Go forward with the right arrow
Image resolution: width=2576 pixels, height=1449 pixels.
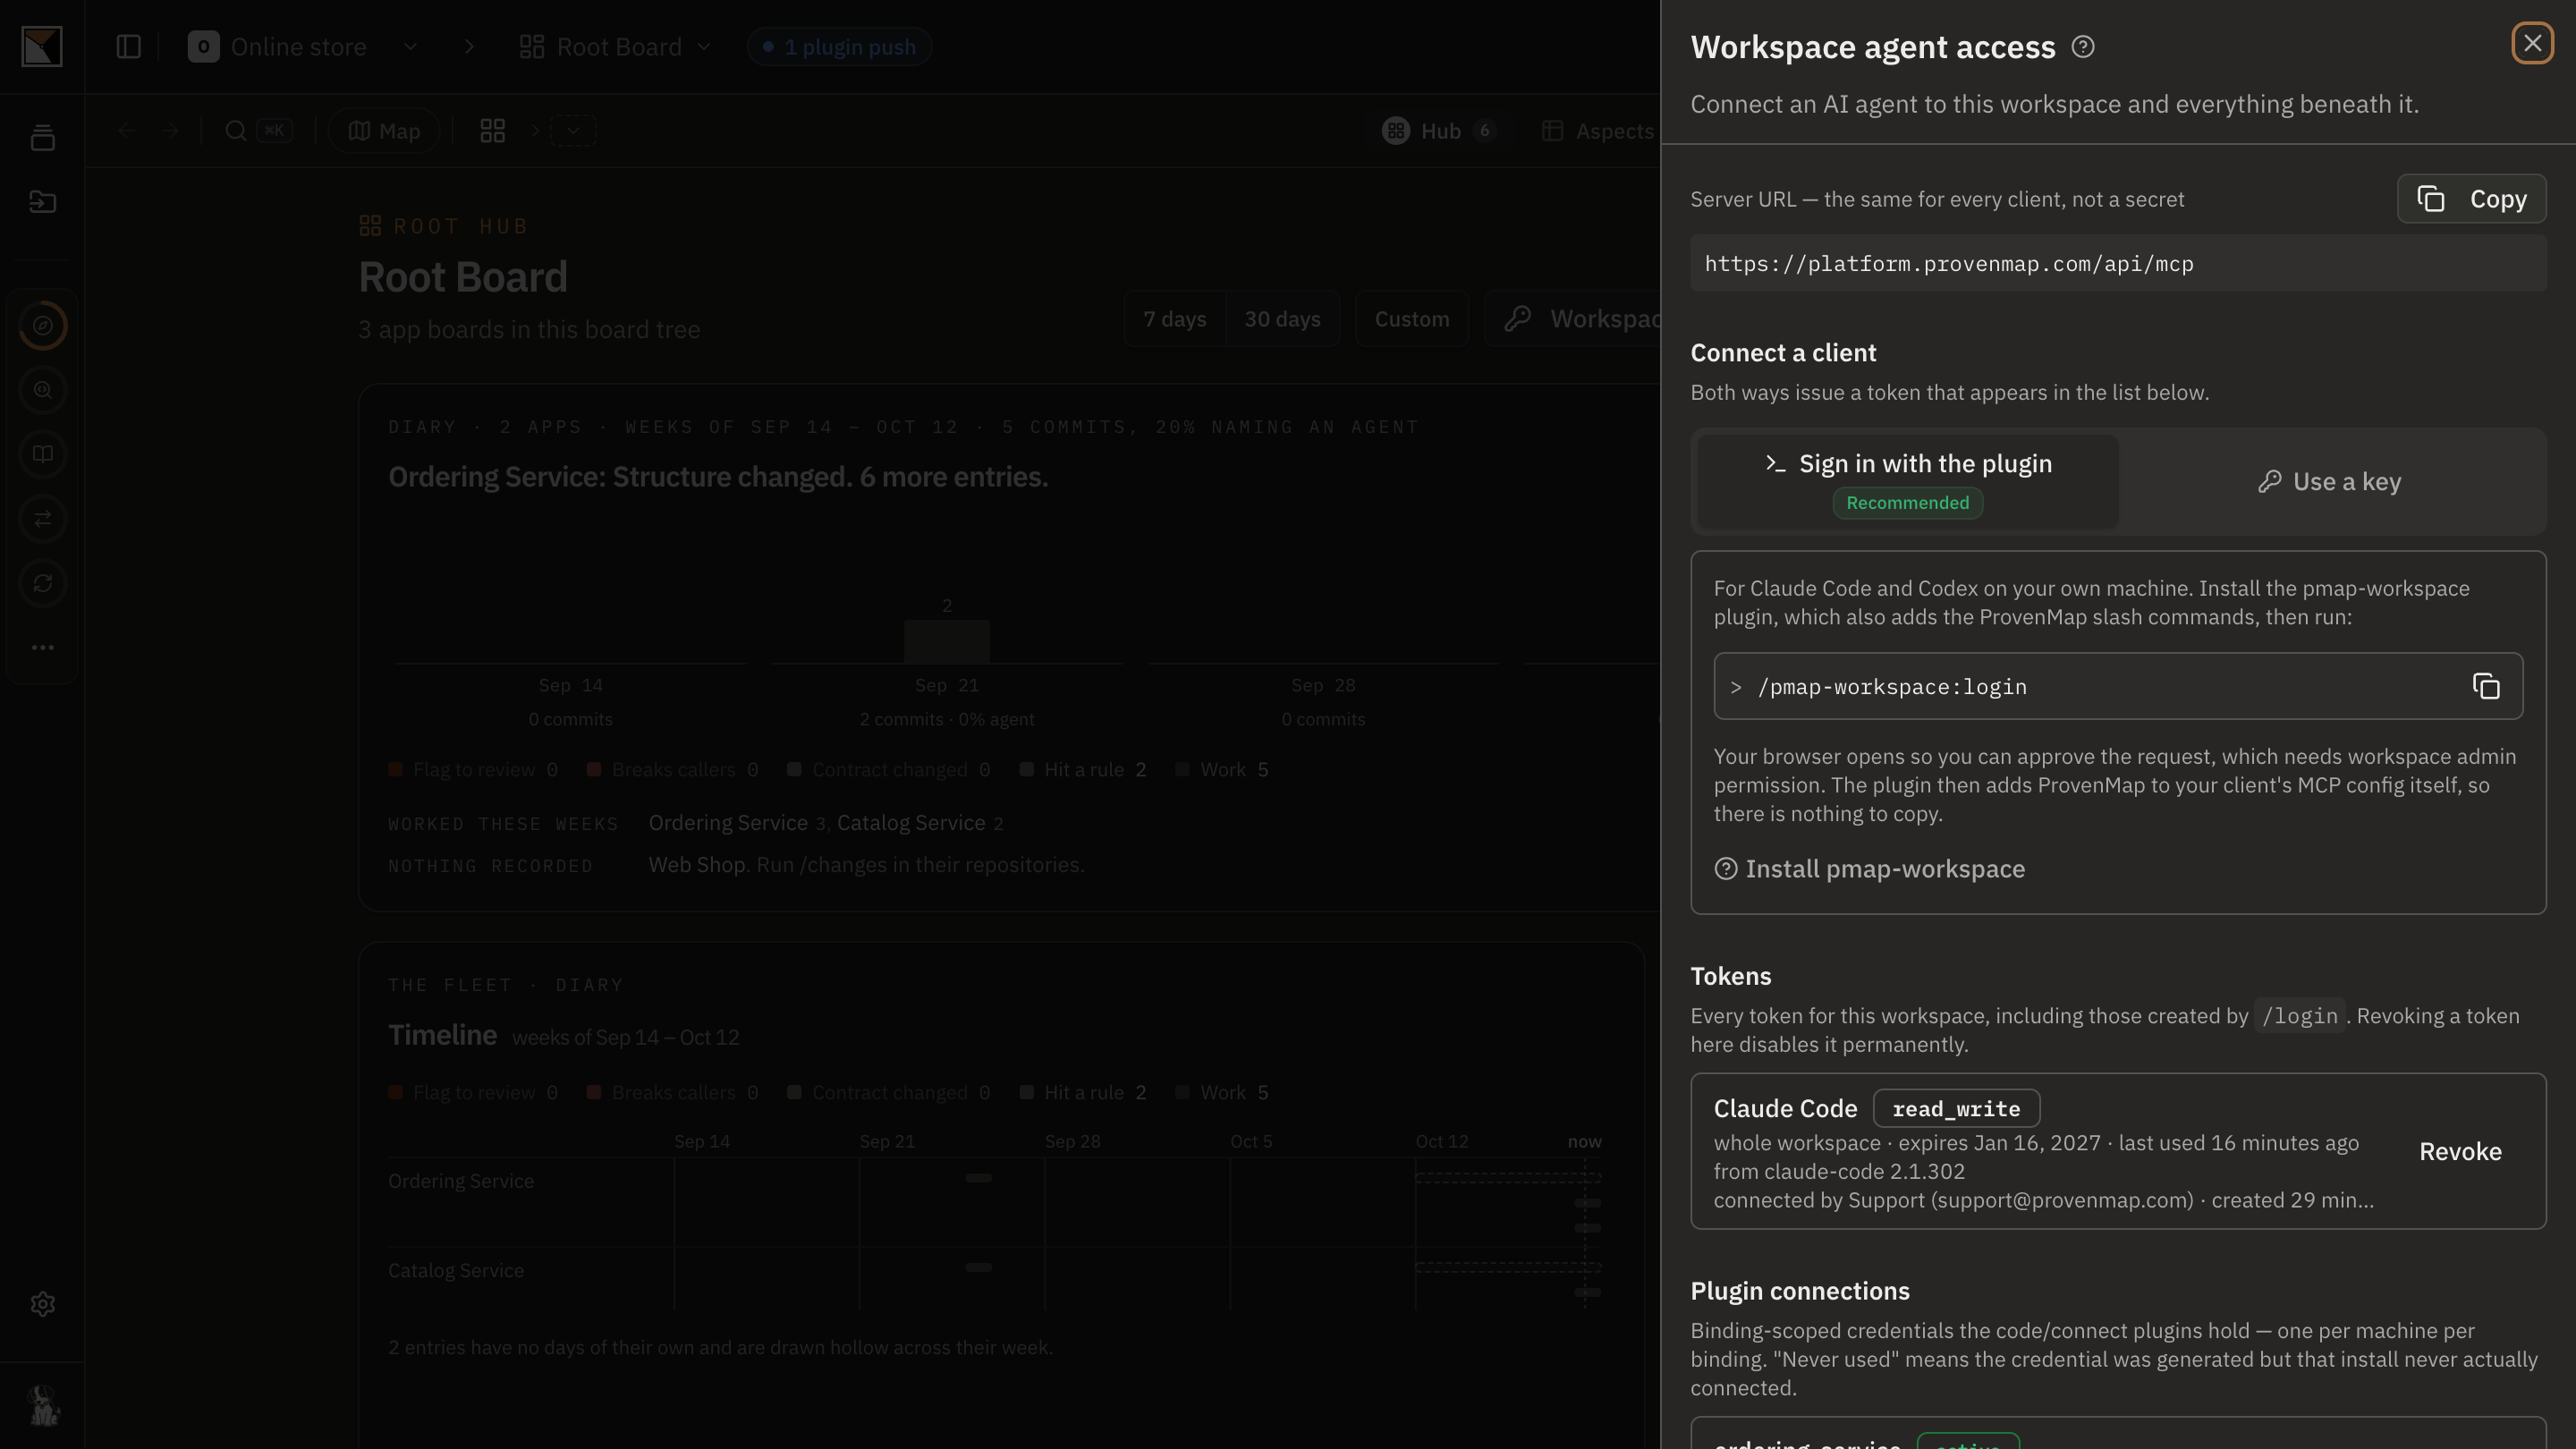click(x=170, y=131)
